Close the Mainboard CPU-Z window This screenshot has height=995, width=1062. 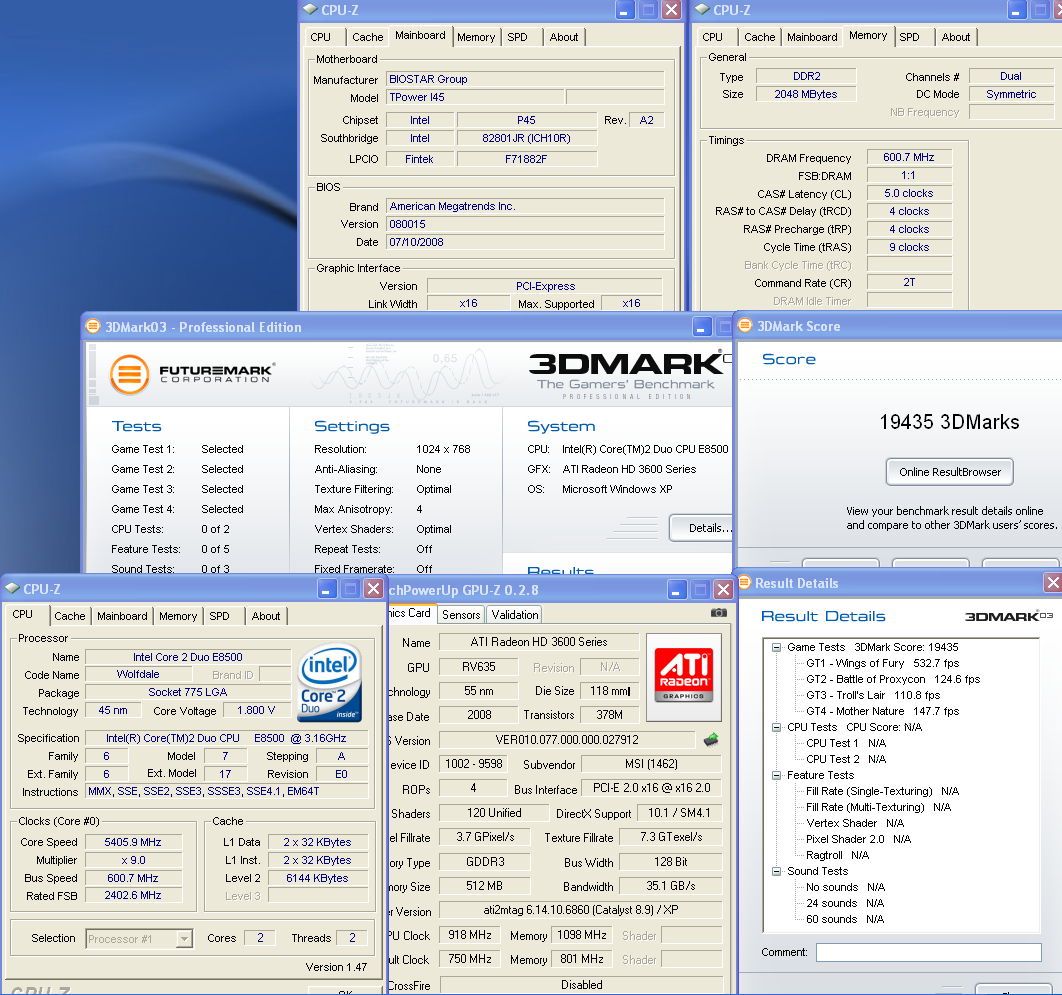point(671,9)
